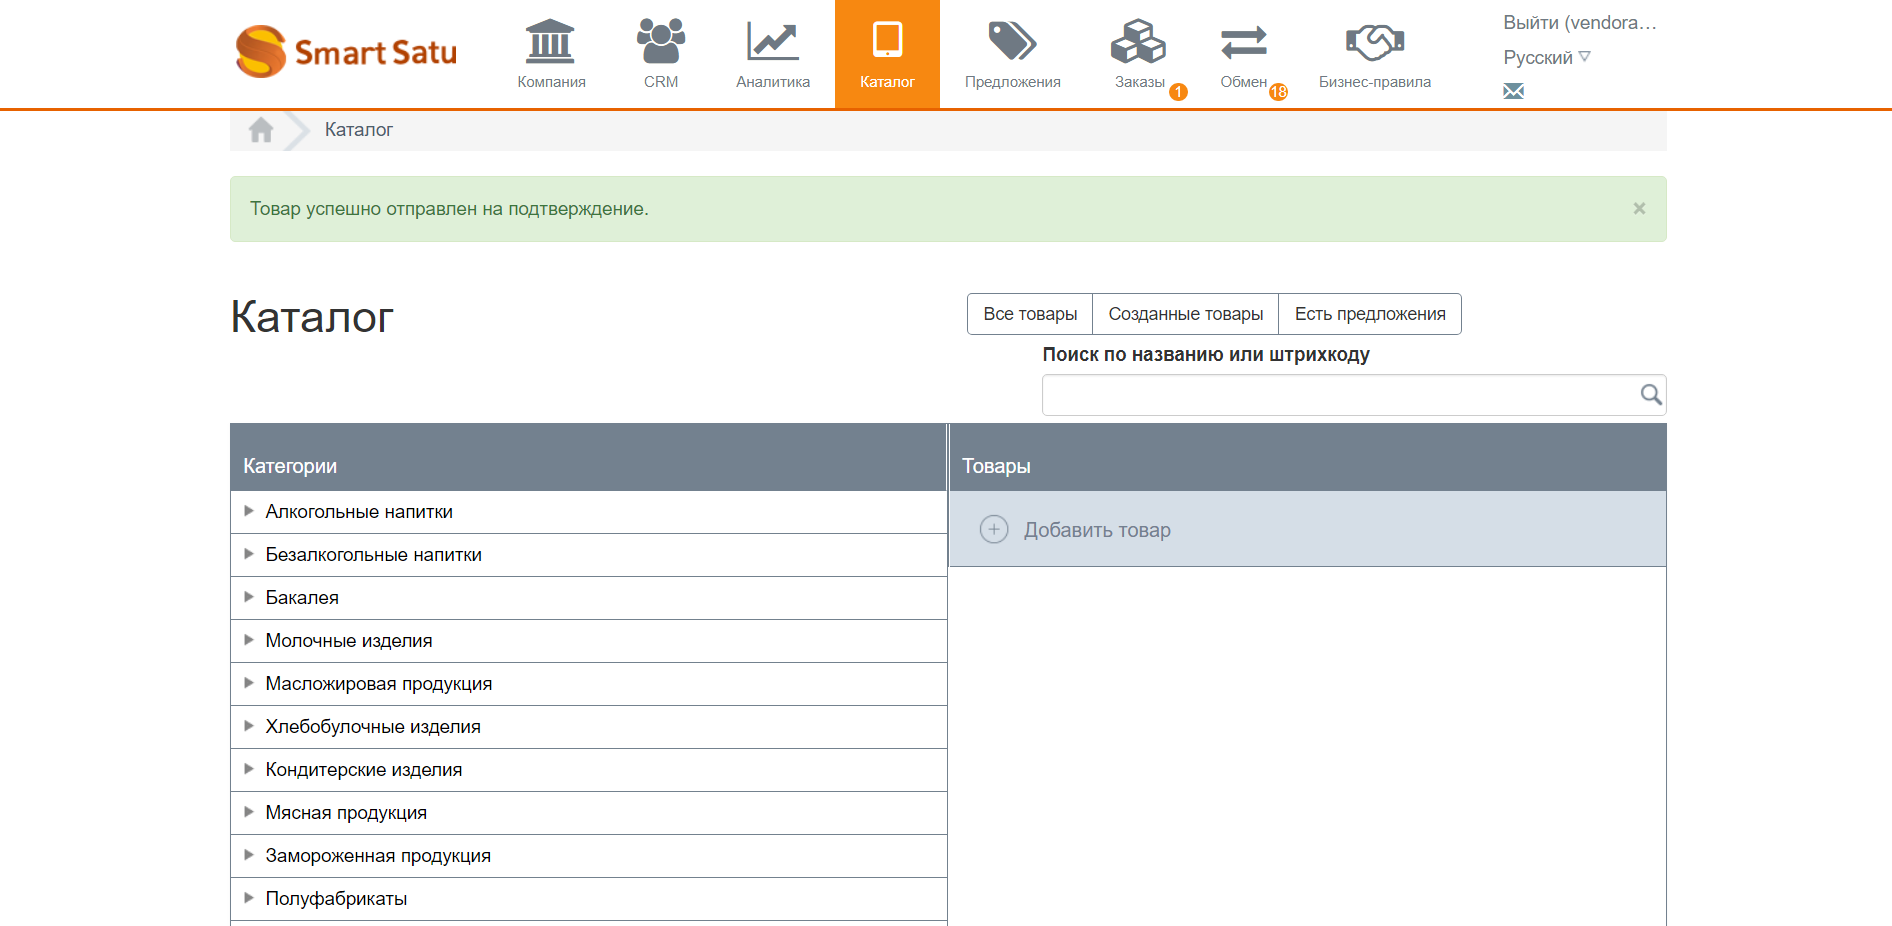1892x926 pixels.
Task: Select the Бакалея category name
Action: pos(302,598)
